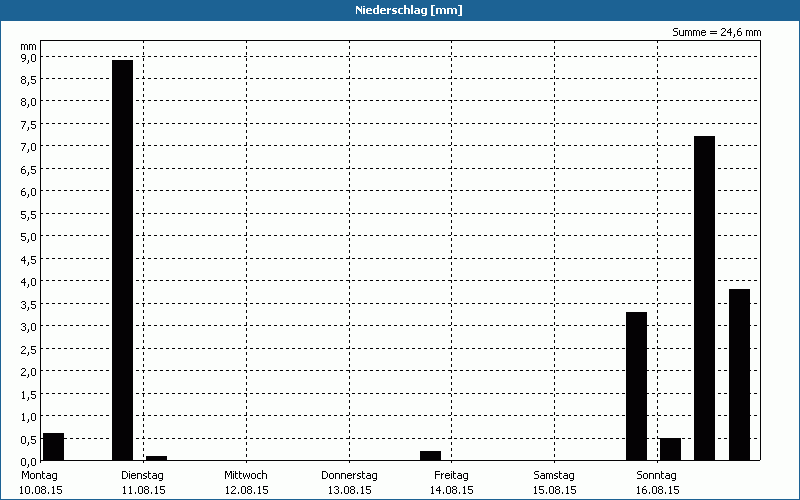Click the 9,0 y-axis value
This screenshot has width=800, height=500.
tap(29, 57)
